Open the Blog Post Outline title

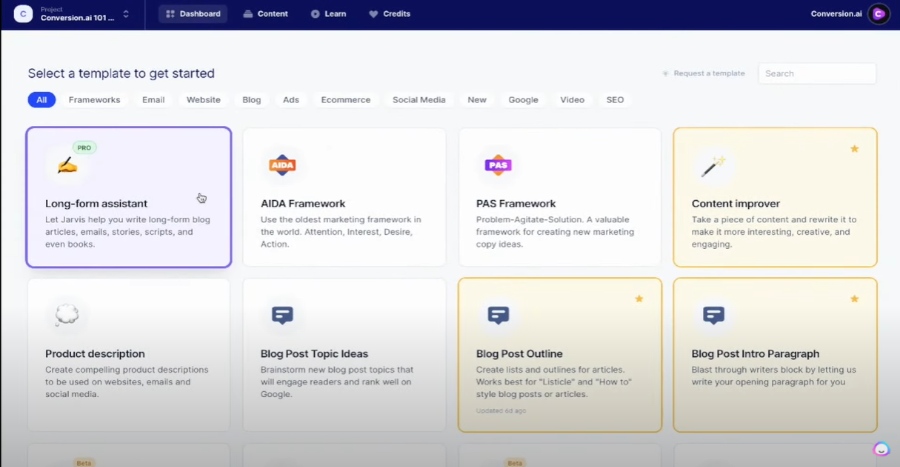(519, 354)
